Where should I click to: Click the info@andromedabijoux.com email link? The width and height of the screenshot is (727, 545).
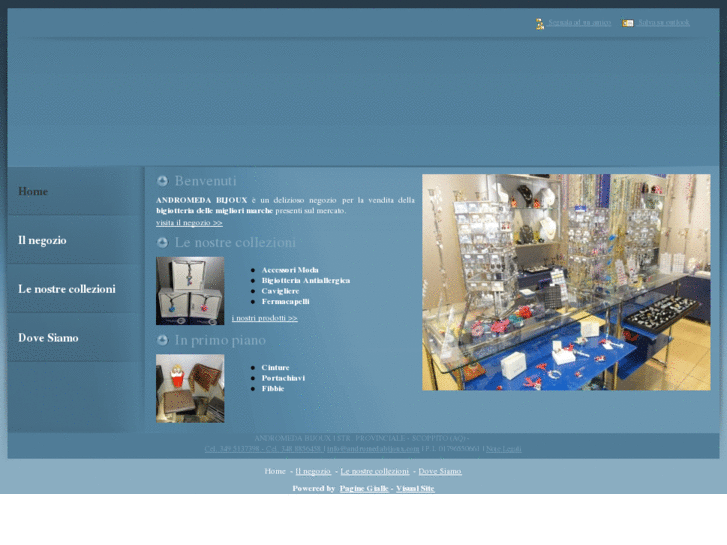click(x=373, y=449)
